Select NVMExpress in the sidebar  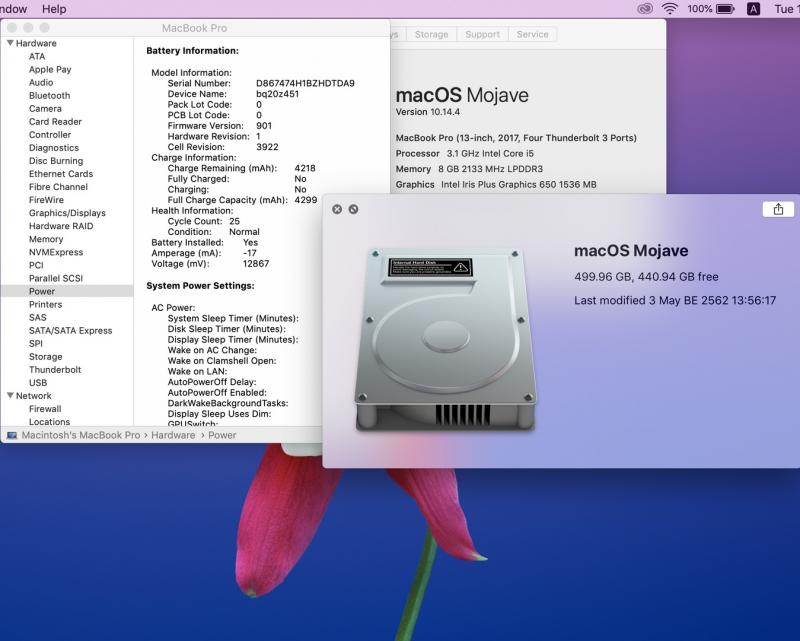tap(55, 253)
